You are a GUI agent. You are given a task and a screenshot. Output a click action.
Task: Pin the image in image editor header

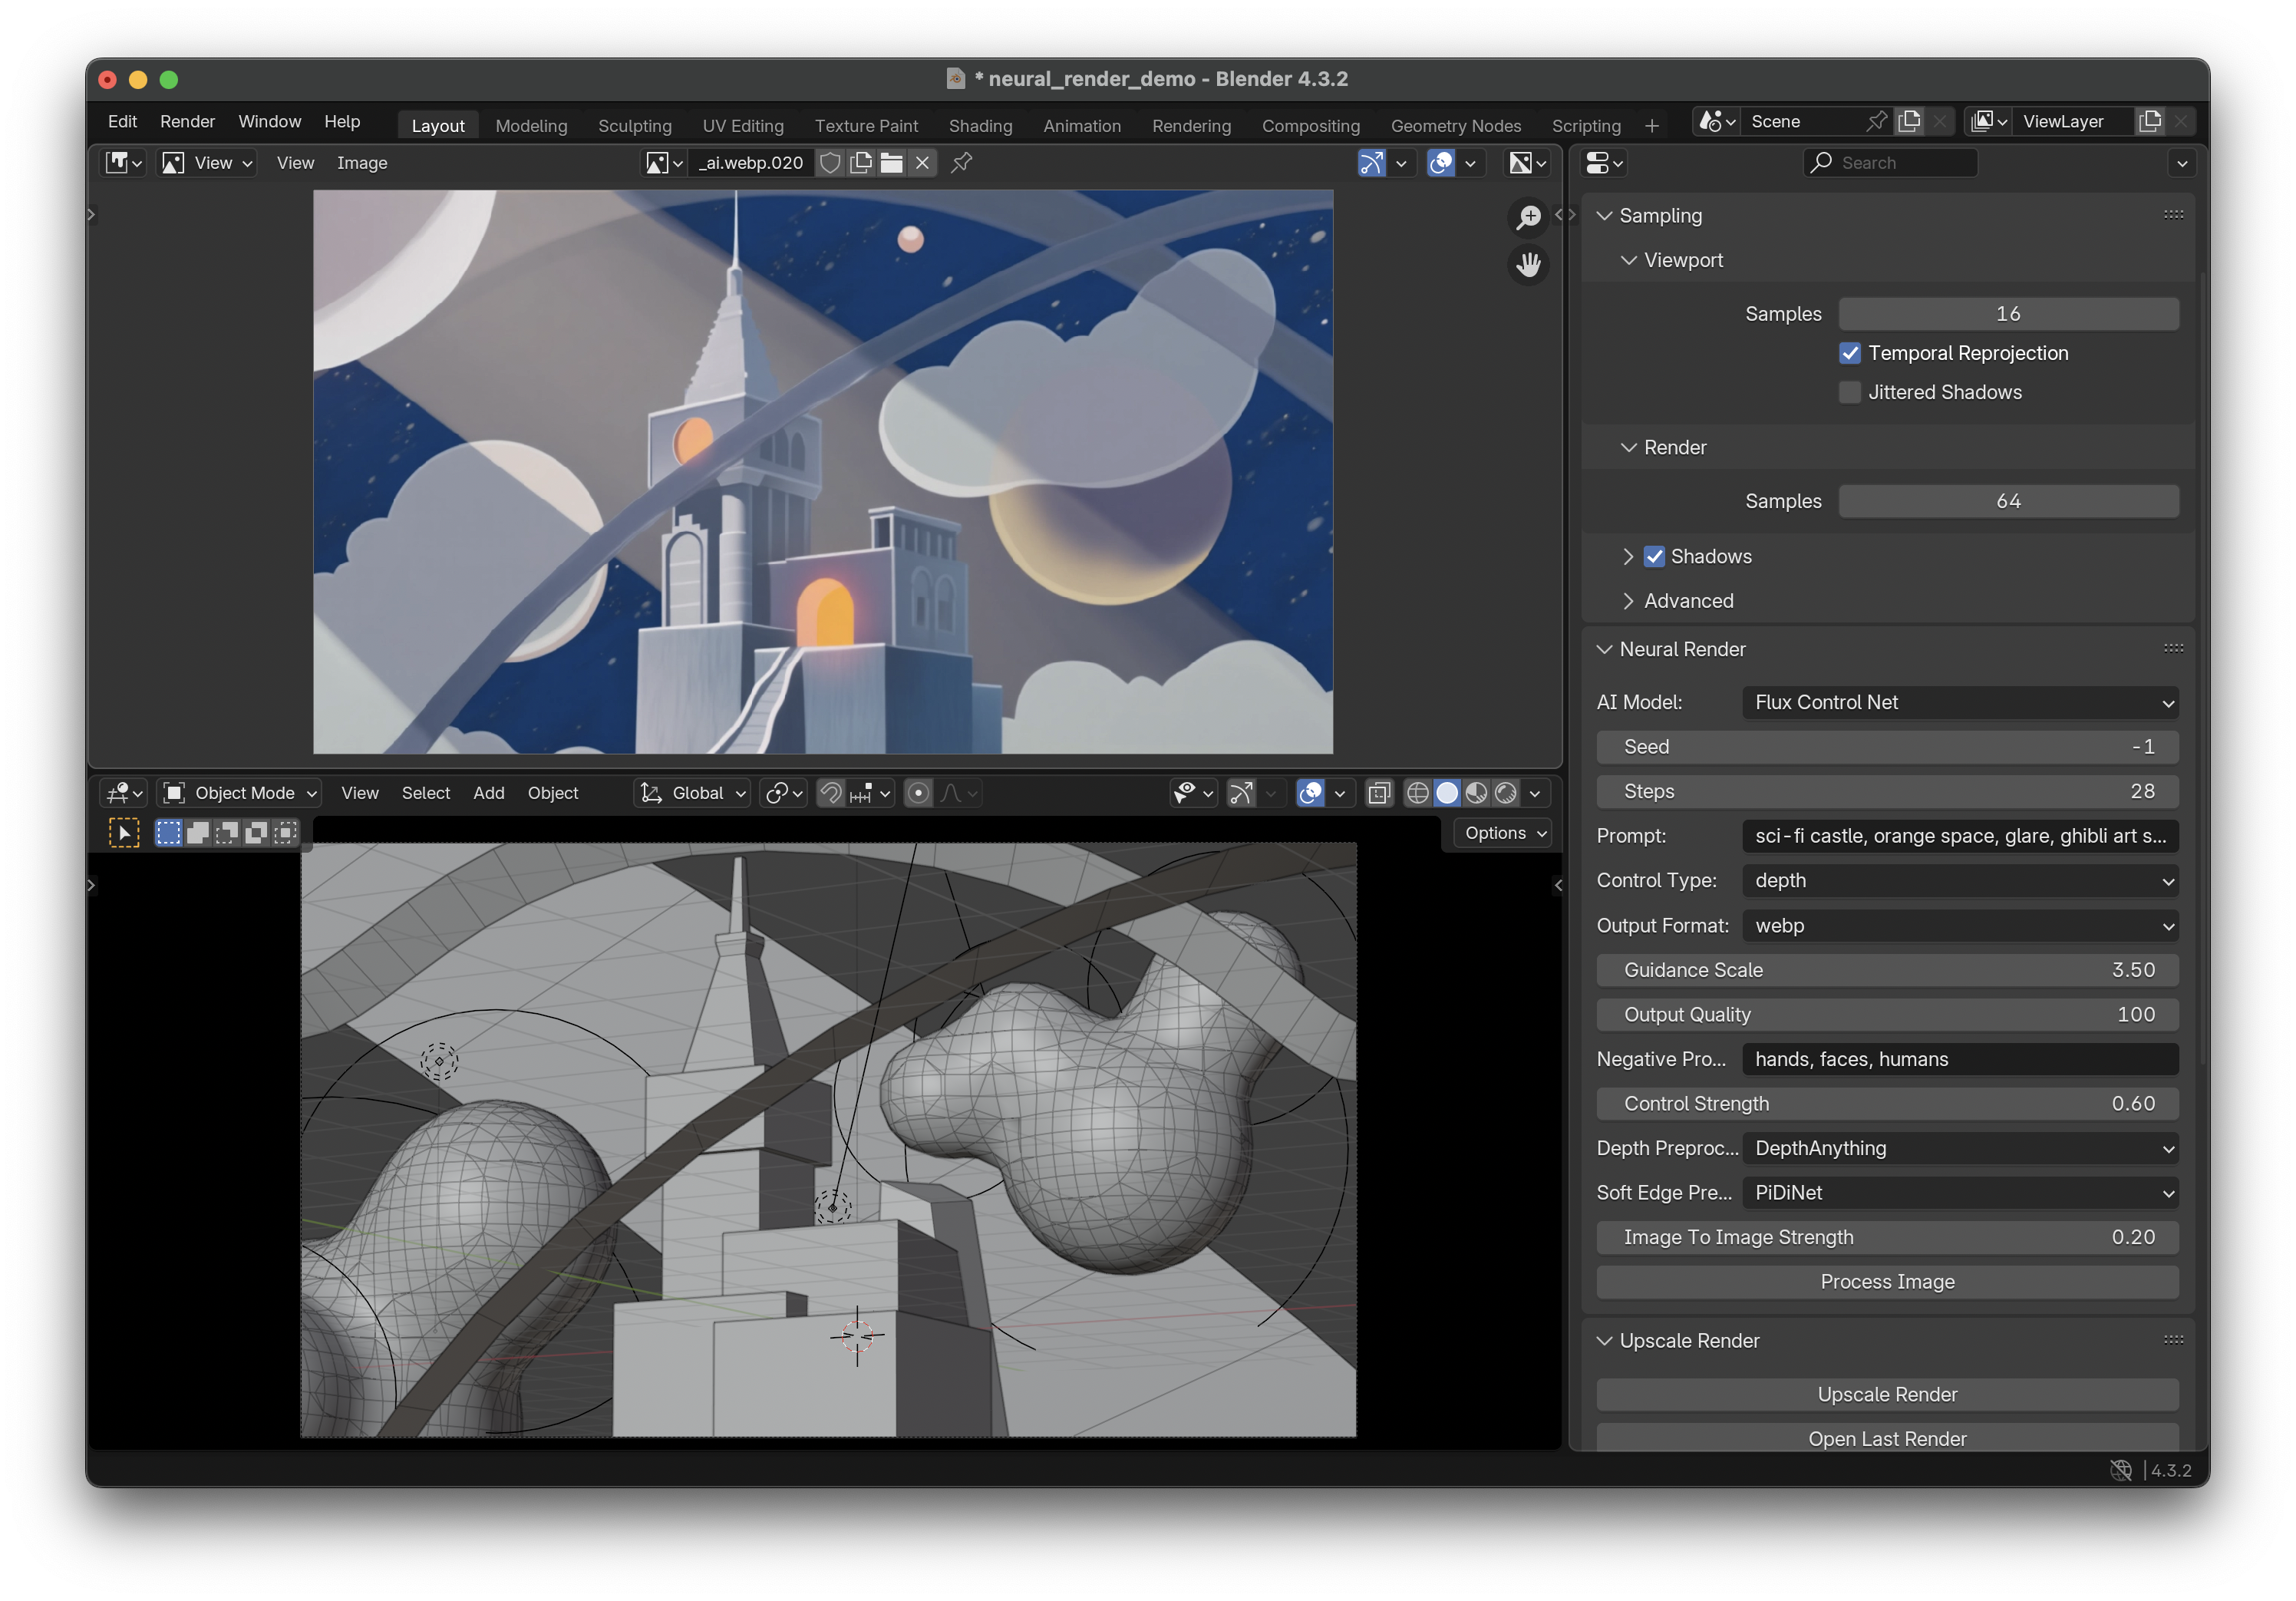[961, 163]
